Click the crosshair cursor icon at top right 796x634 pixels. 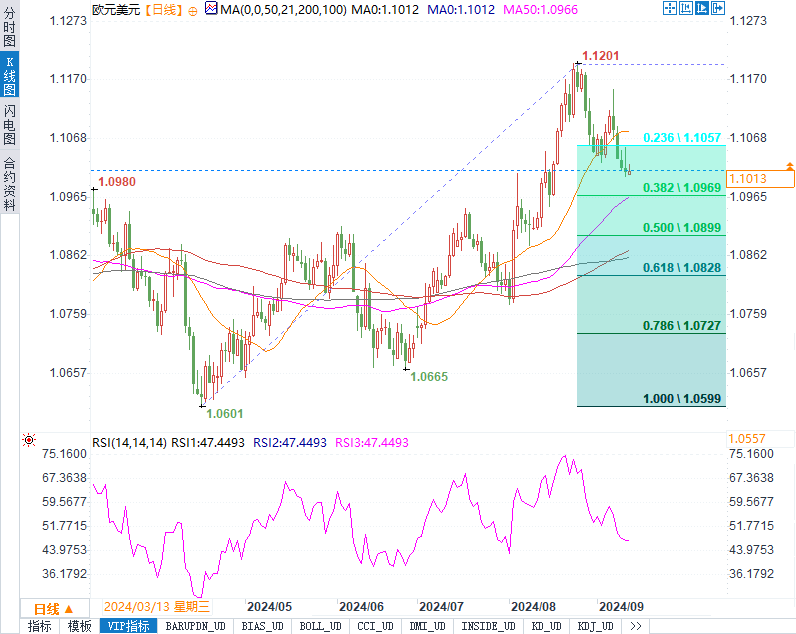670,8
